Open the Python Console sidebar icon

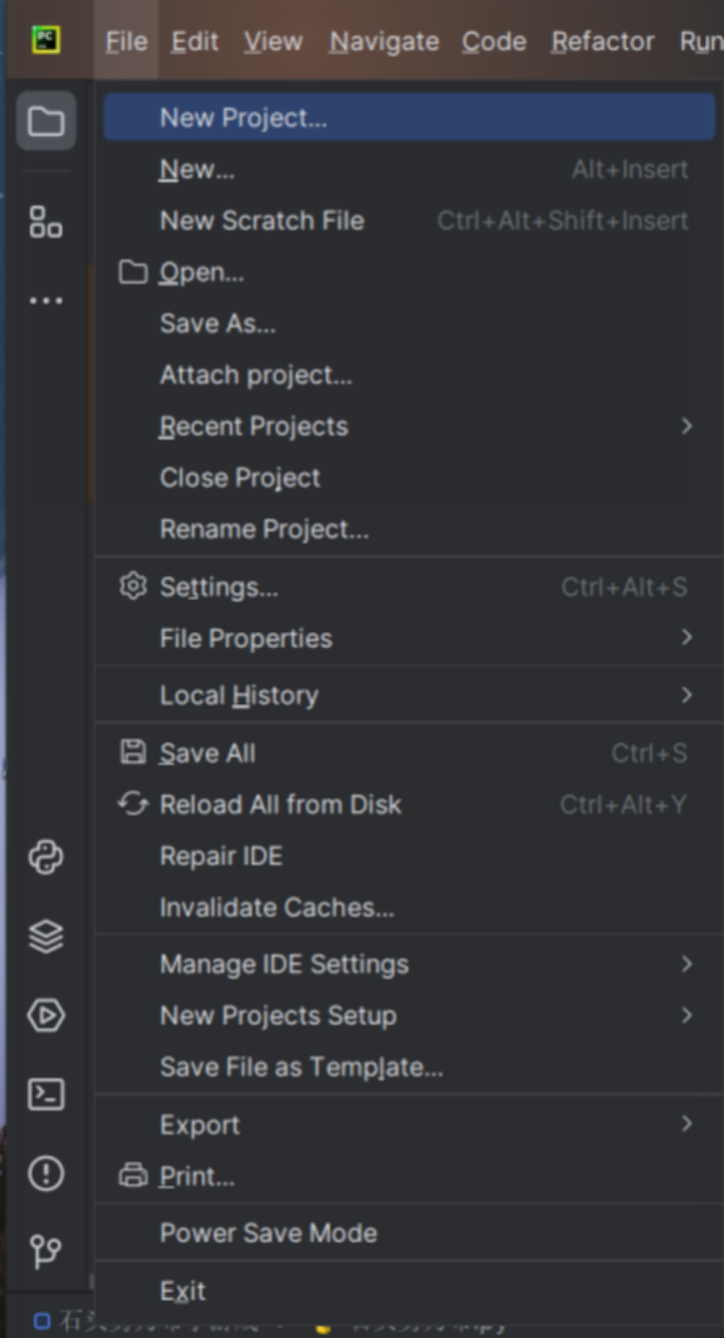click(x=46, y=857)
